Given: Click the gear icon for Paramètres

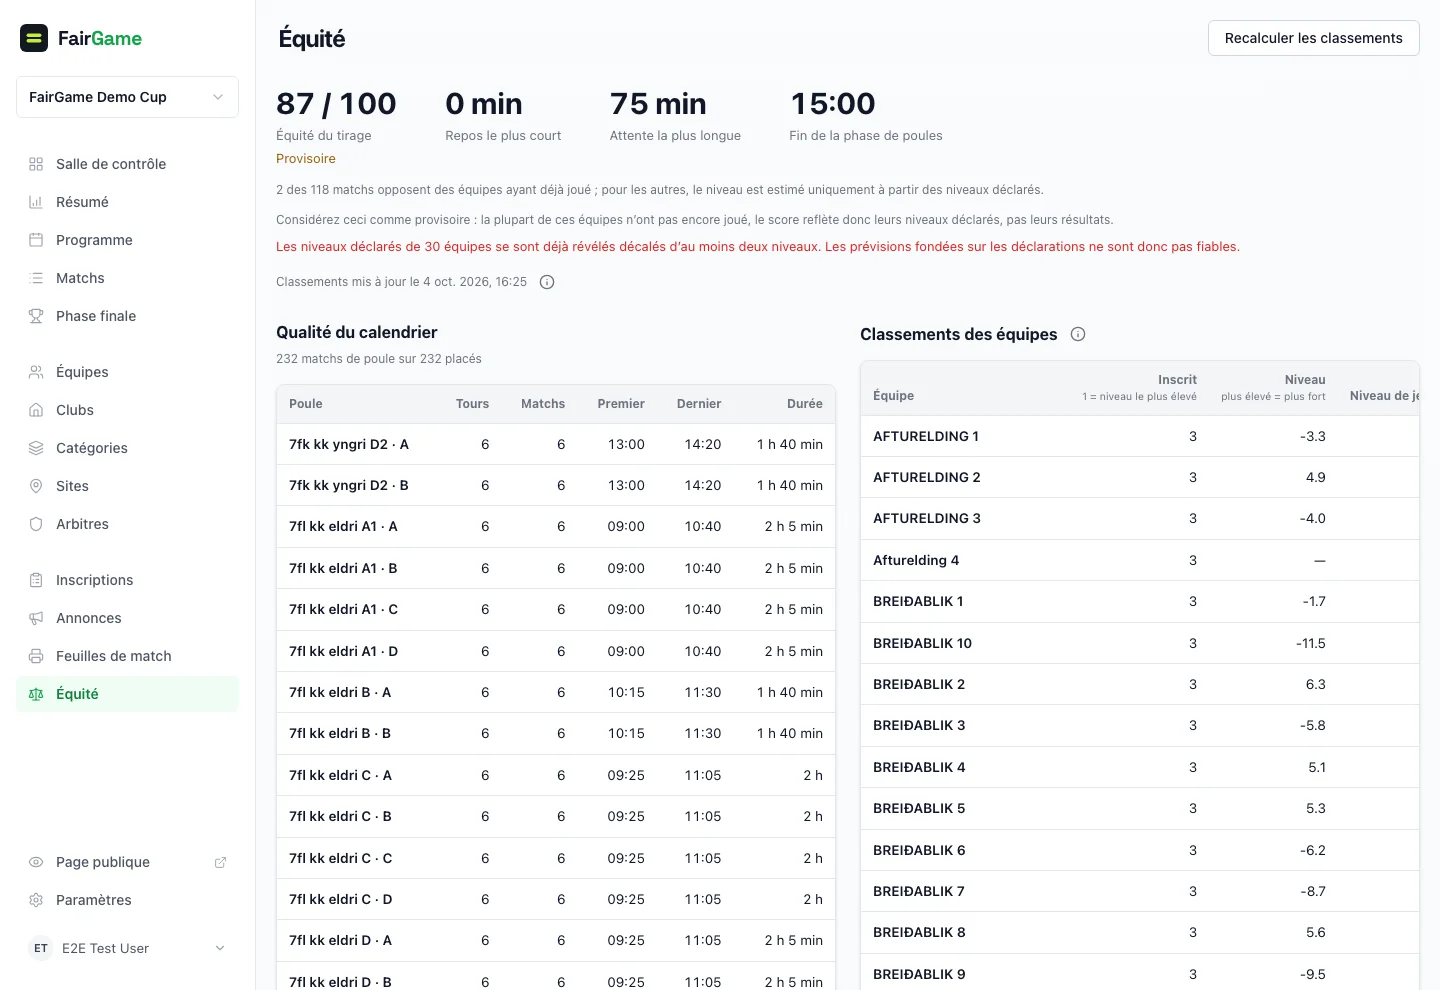Looking at the screenshot, I should pyautogui.click(x=36, y=900).
